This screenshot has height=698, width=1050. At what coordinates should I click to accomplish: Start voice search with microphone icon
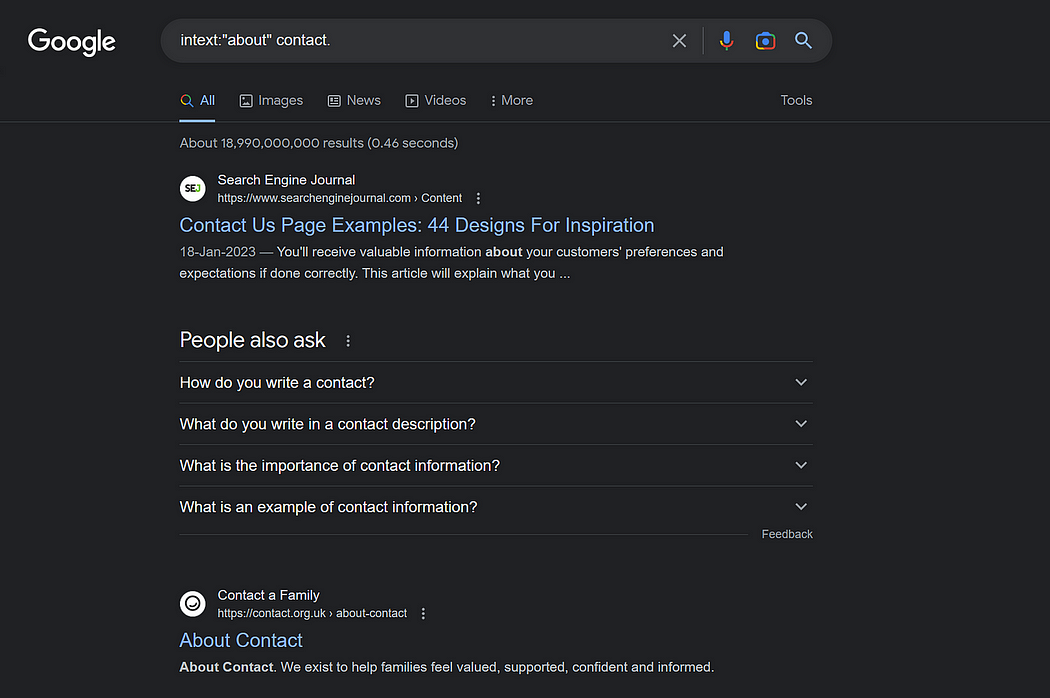pos(726,41)
